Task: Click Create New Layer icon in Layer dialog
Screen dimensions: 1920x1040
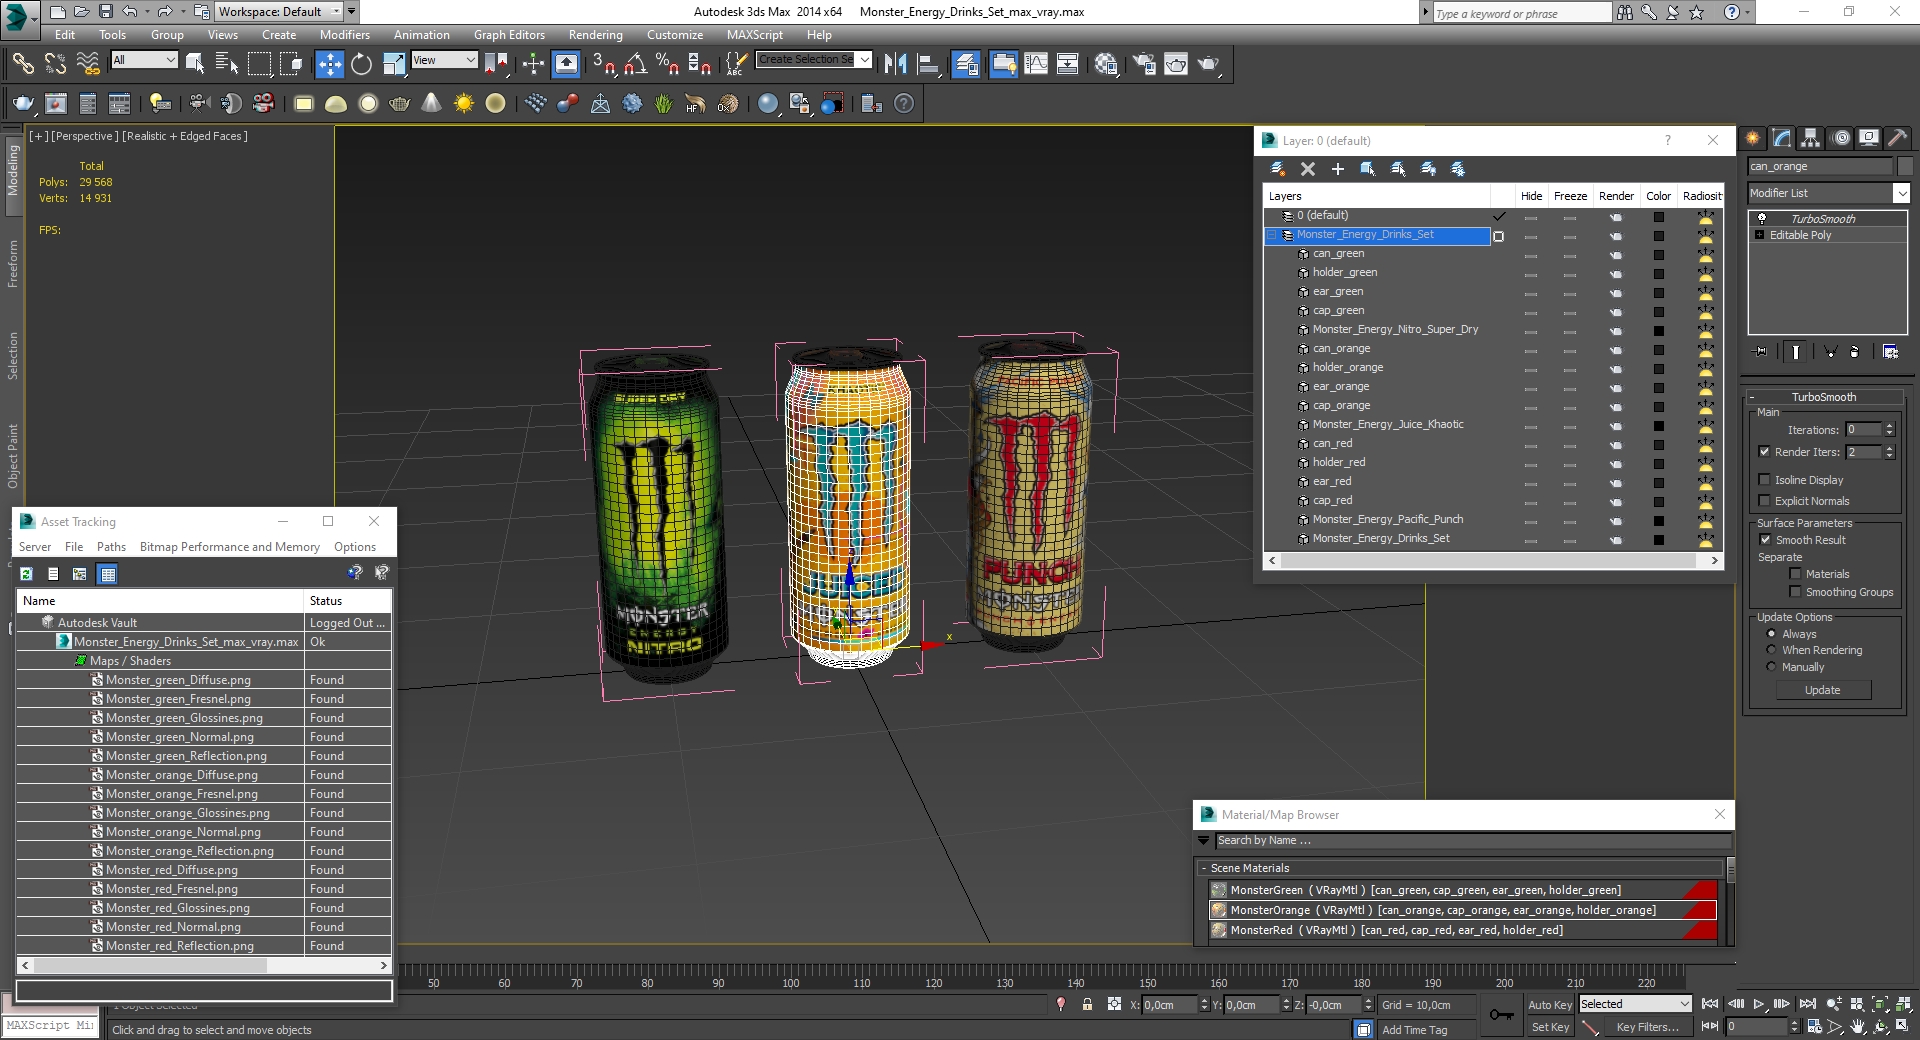Action: (1278, 169)
